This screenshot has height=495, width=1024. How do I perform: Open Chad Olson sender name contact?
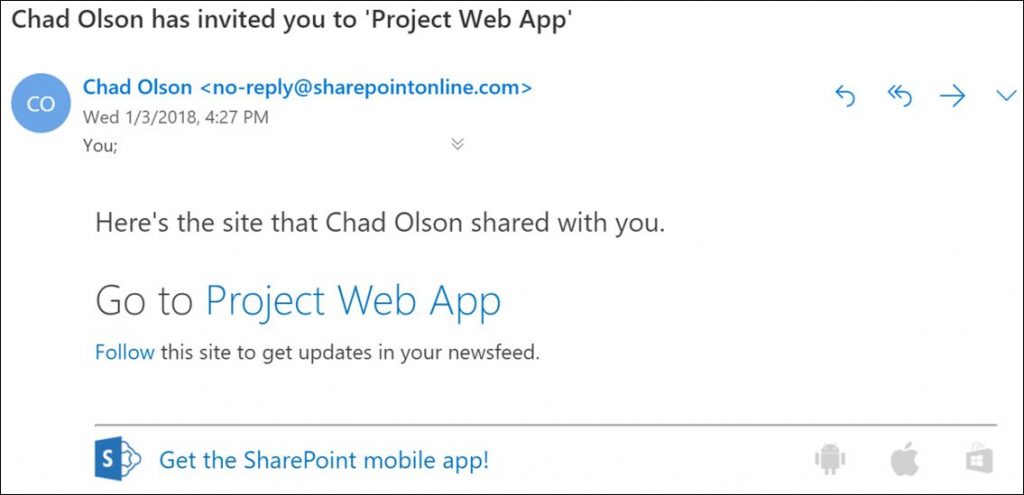coord(137,88)
